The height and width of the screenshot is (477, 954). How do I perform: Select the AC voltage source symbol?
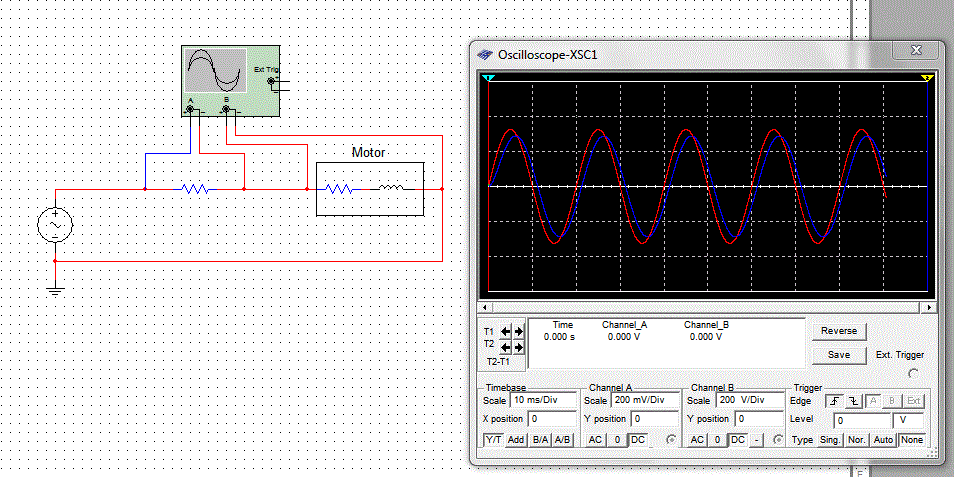point(55,225)
